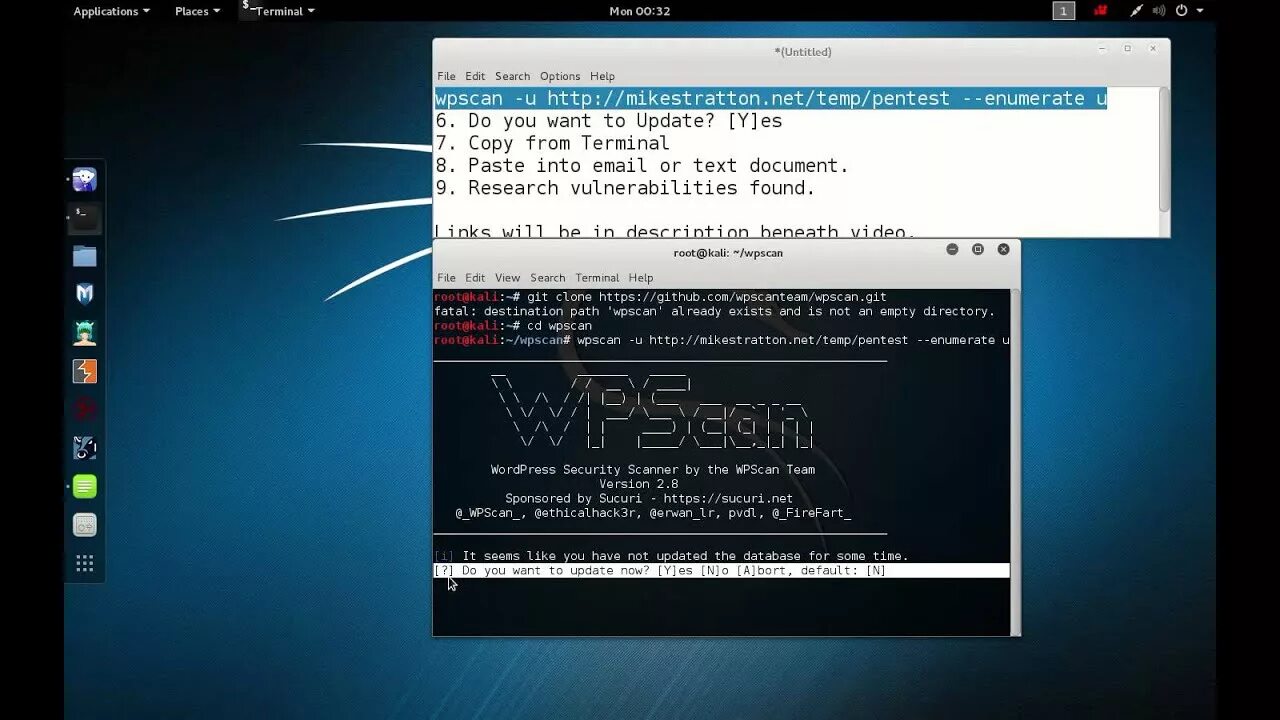Open network connection icon in top bar

tap(1136, 11)
